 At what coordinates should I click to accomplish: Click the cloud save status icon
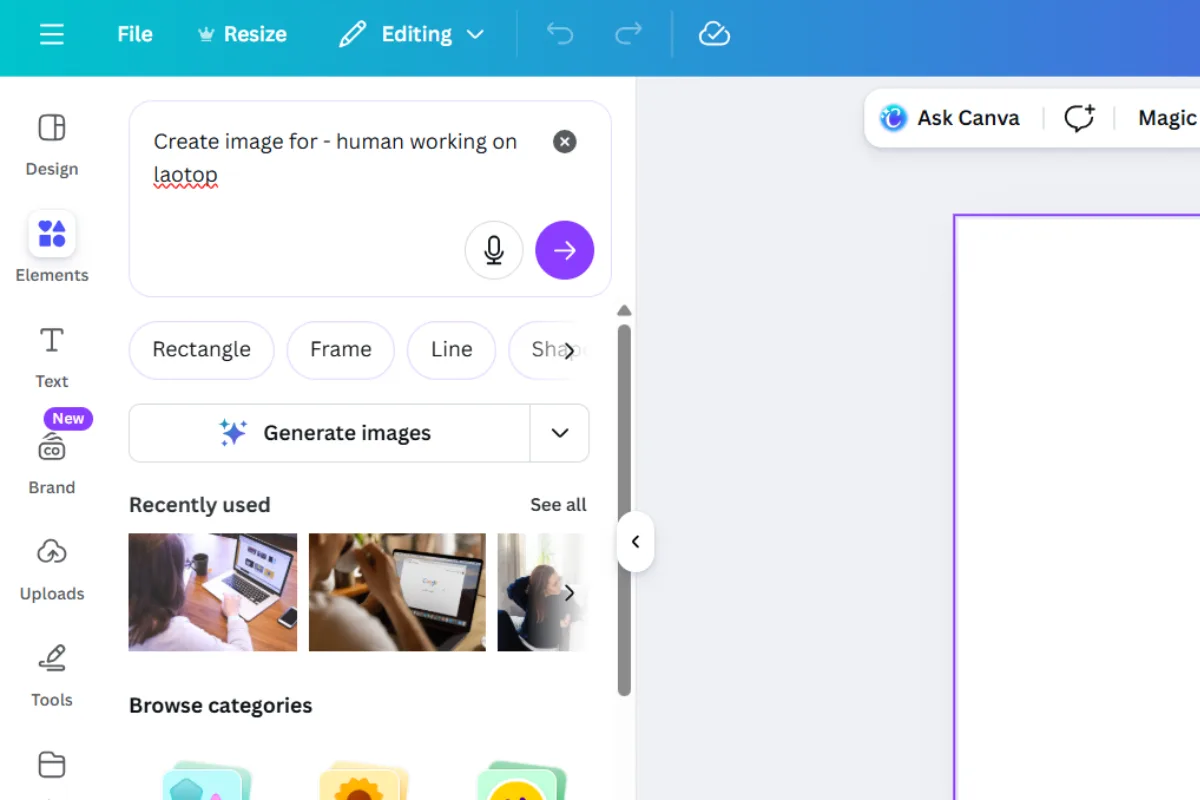tap(714, 33)
